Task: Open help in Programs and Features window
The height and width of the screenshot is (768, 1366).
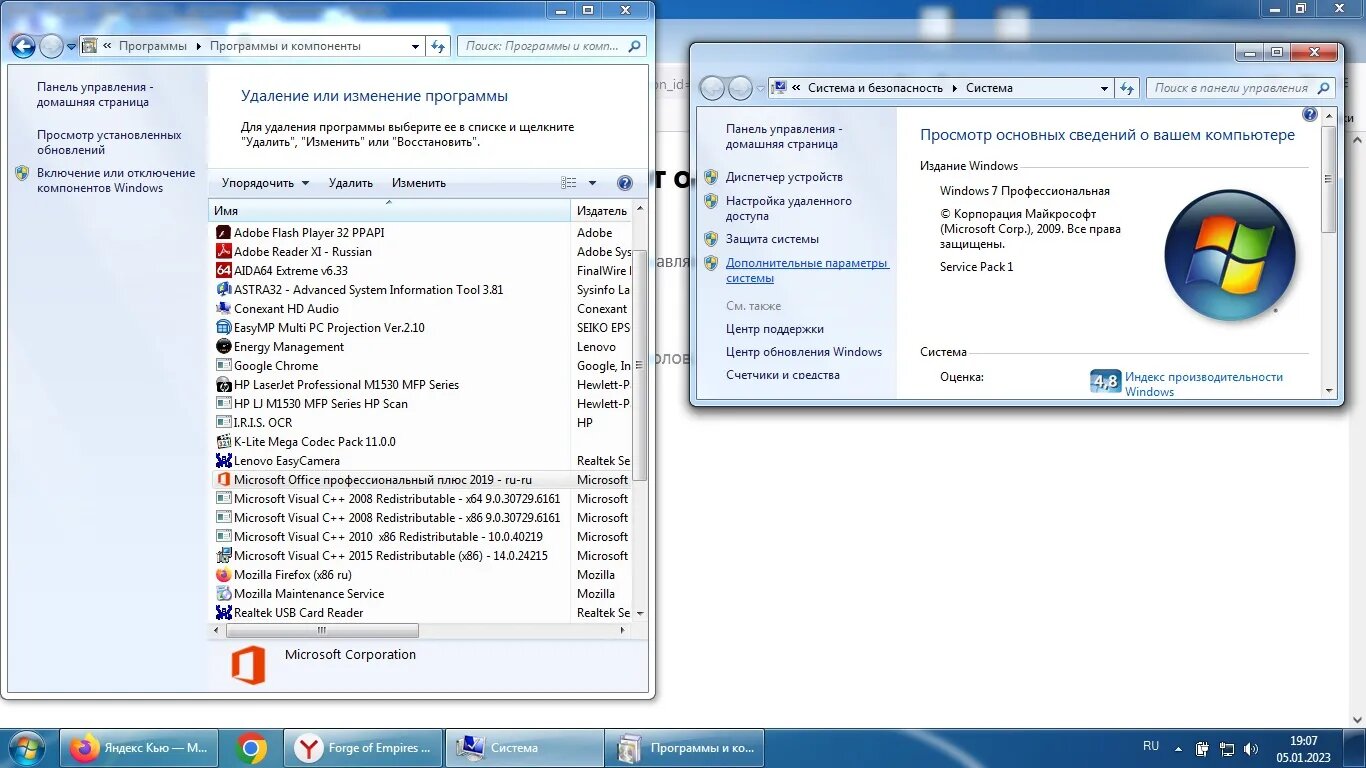Action: (625, 183)
